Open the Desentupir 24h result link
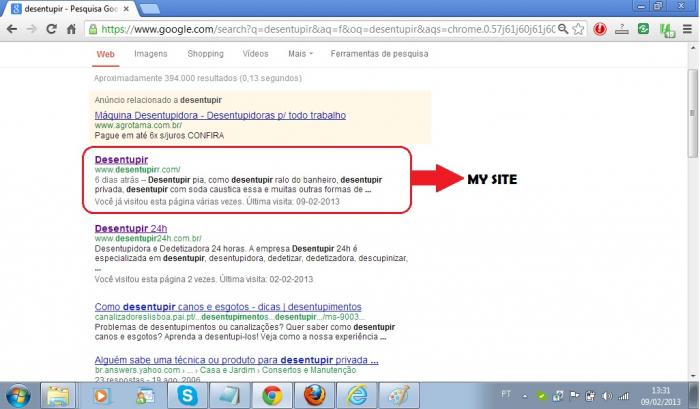 pos(130,229)
